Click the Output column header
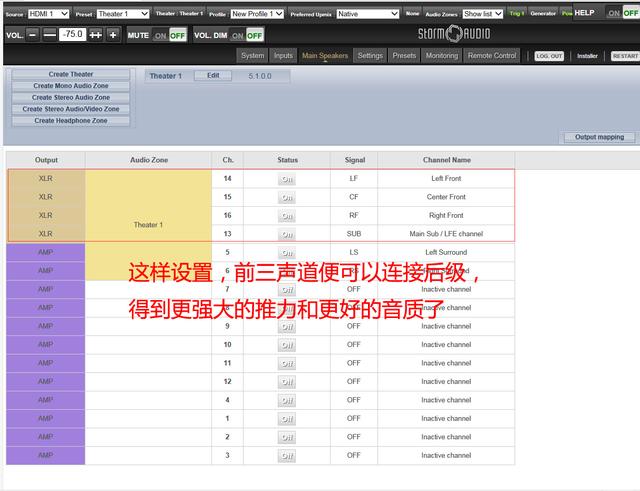 pos(46,160)
